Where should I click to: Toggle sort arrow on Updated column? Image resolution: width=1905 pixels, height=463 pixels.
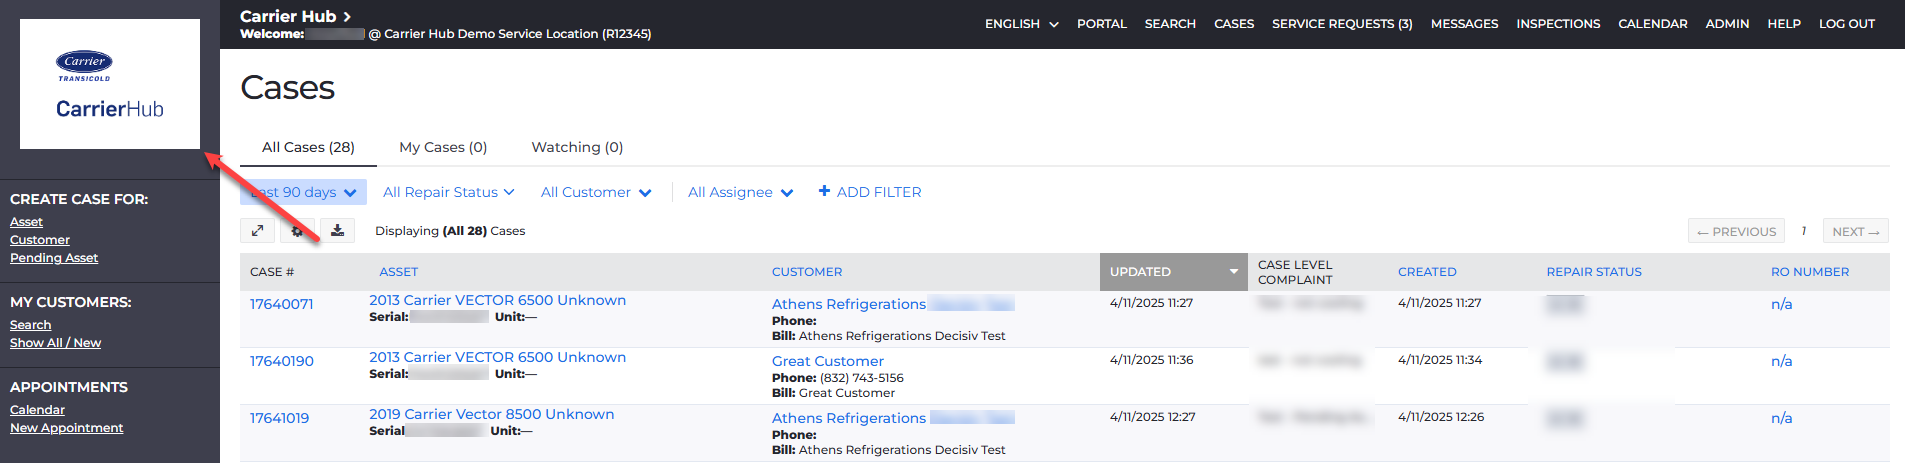[x=1233, y=272]
